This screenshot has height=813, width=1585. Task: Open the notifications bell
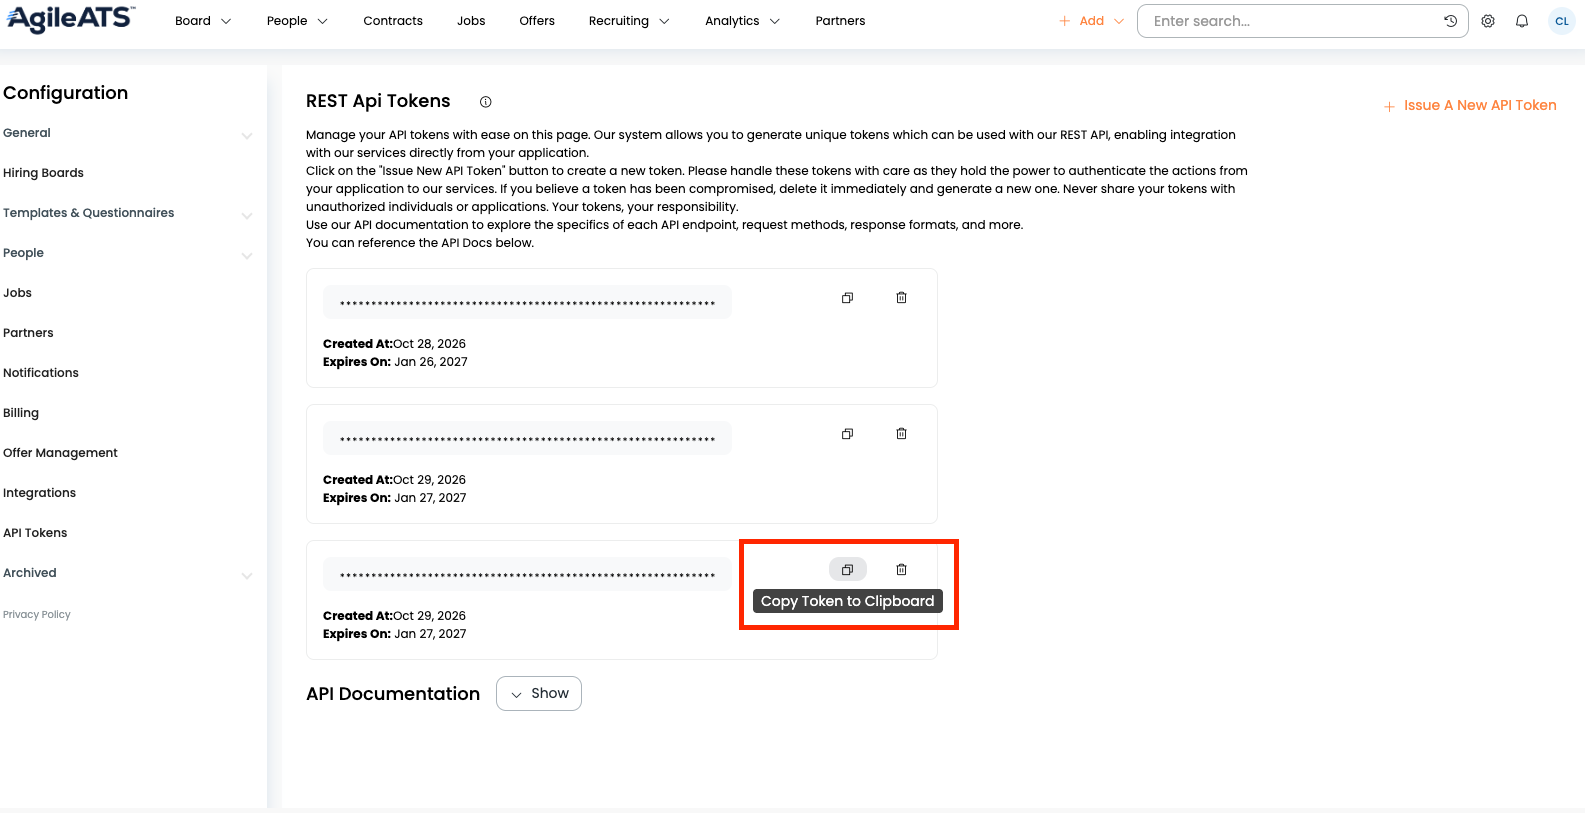pos(1522,21)
